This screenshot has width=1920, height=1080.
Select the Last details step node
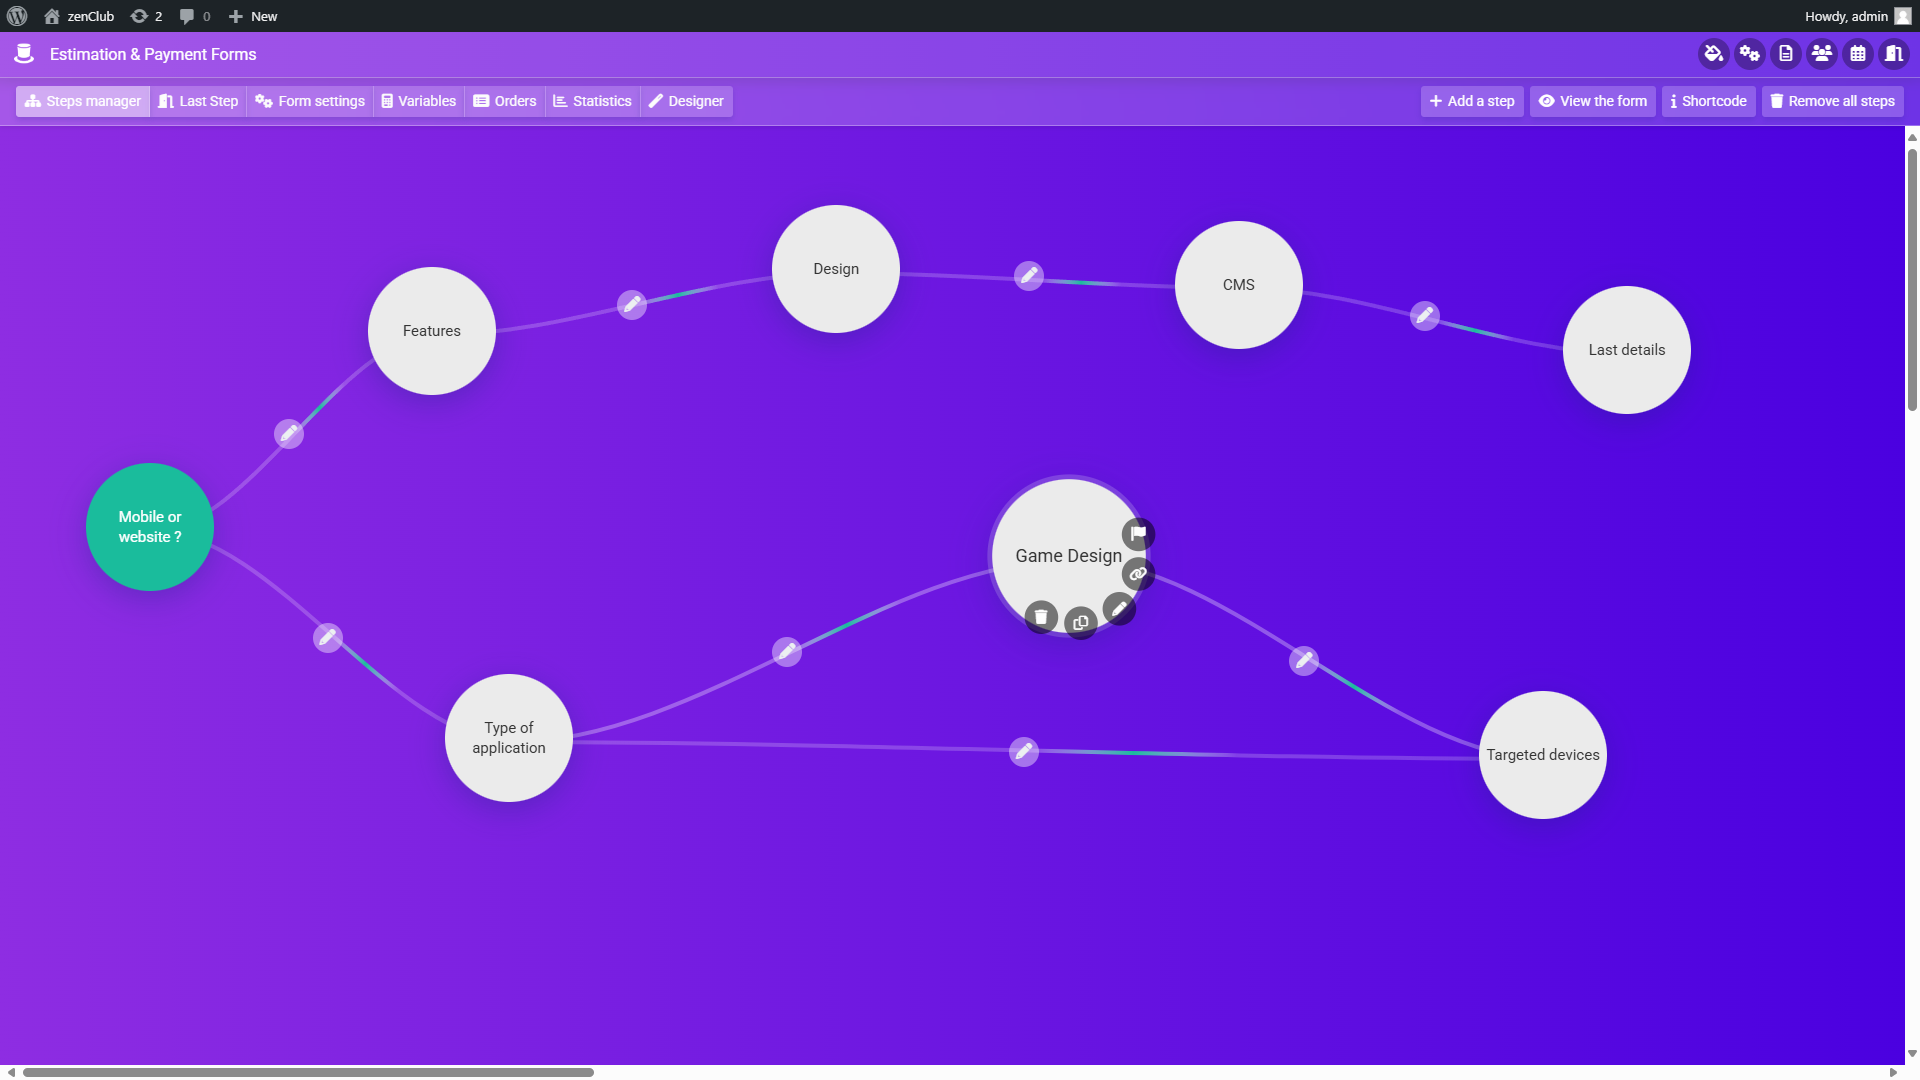click(1627, 350)
